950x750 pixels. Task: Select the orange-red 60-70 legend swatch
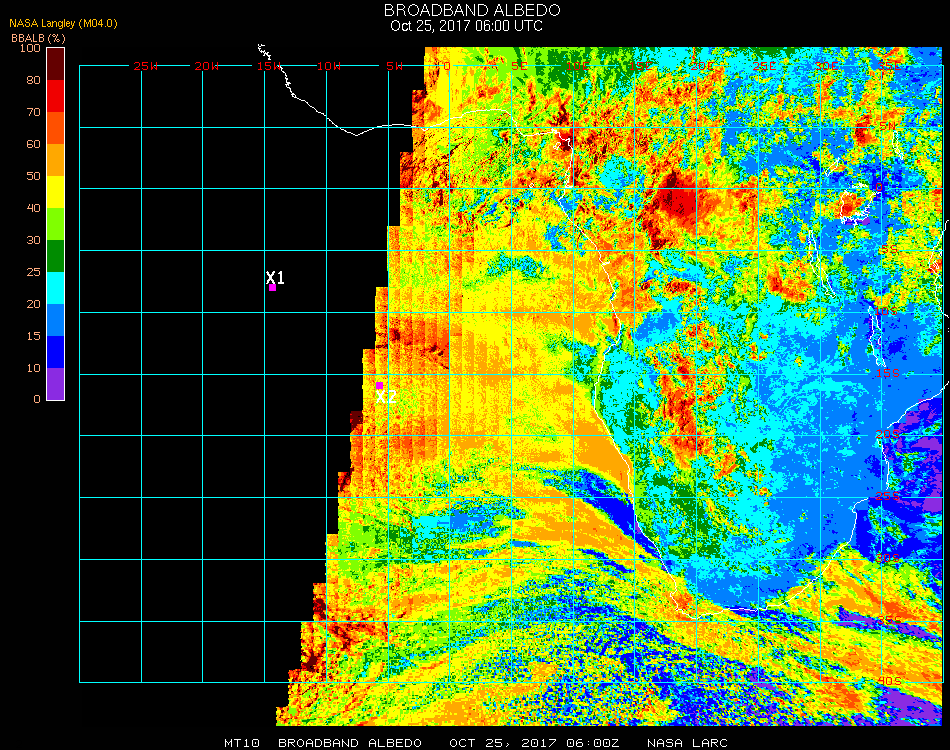[56, 128]
